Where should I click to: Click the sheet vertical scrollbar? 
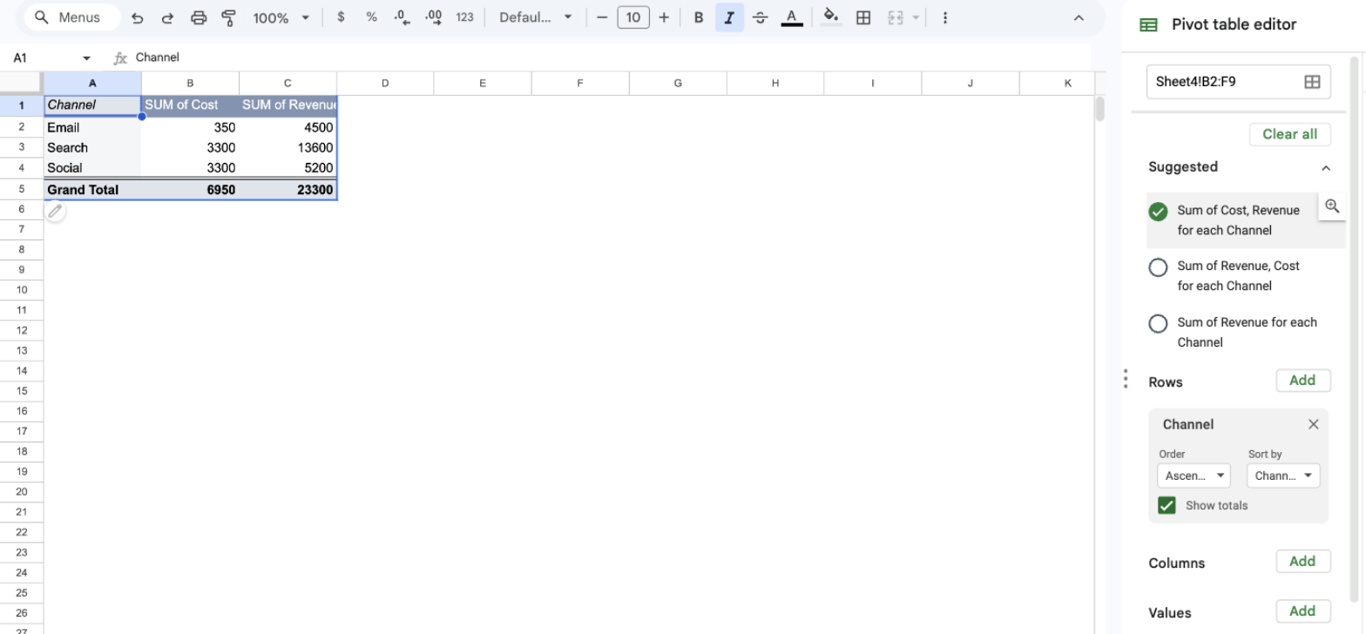click(x=1100, y=108)
